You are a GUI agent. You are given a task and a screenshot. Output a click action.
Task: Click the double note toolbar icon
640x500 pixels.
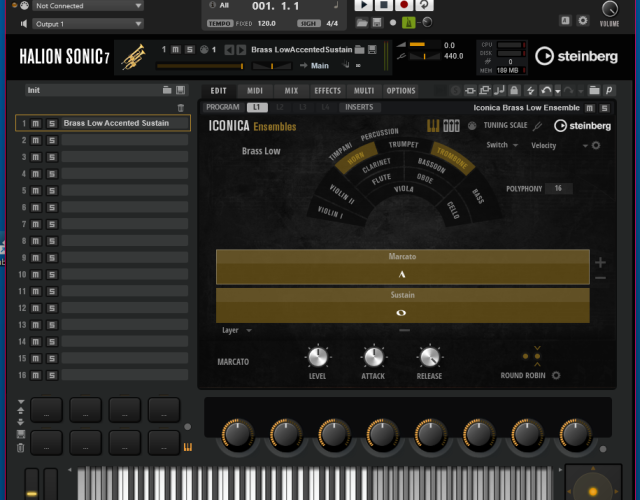tap(499, 90)
